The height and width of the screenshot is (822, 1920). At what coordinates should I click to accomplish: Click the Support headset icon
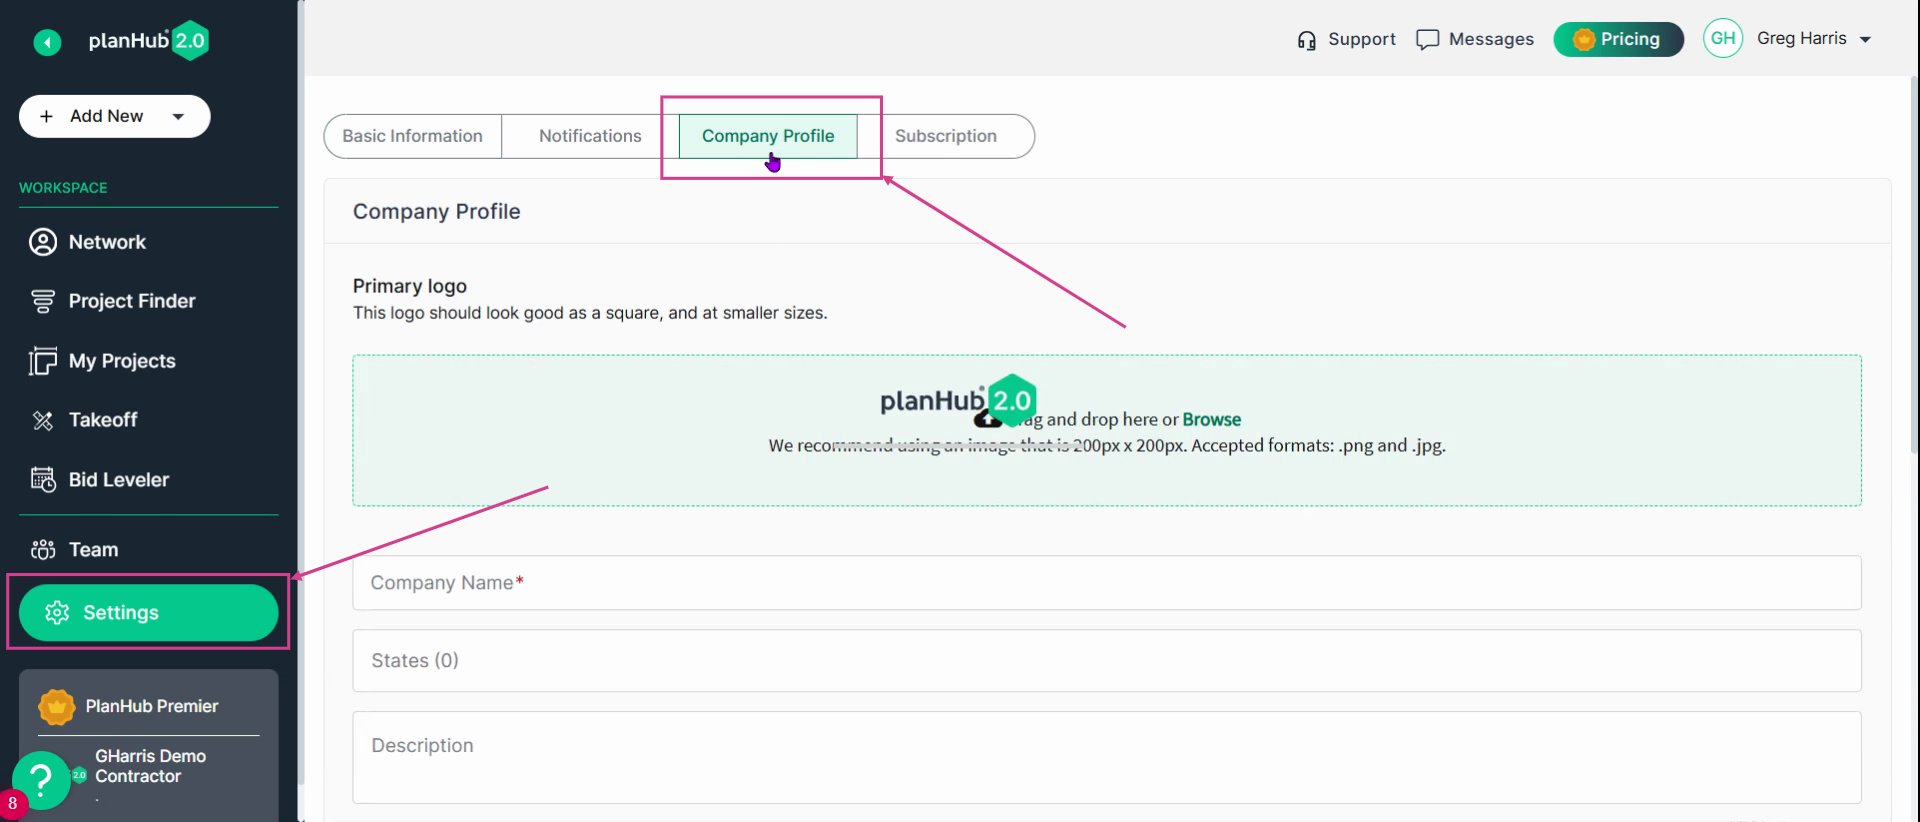(x=1307, y=40)
